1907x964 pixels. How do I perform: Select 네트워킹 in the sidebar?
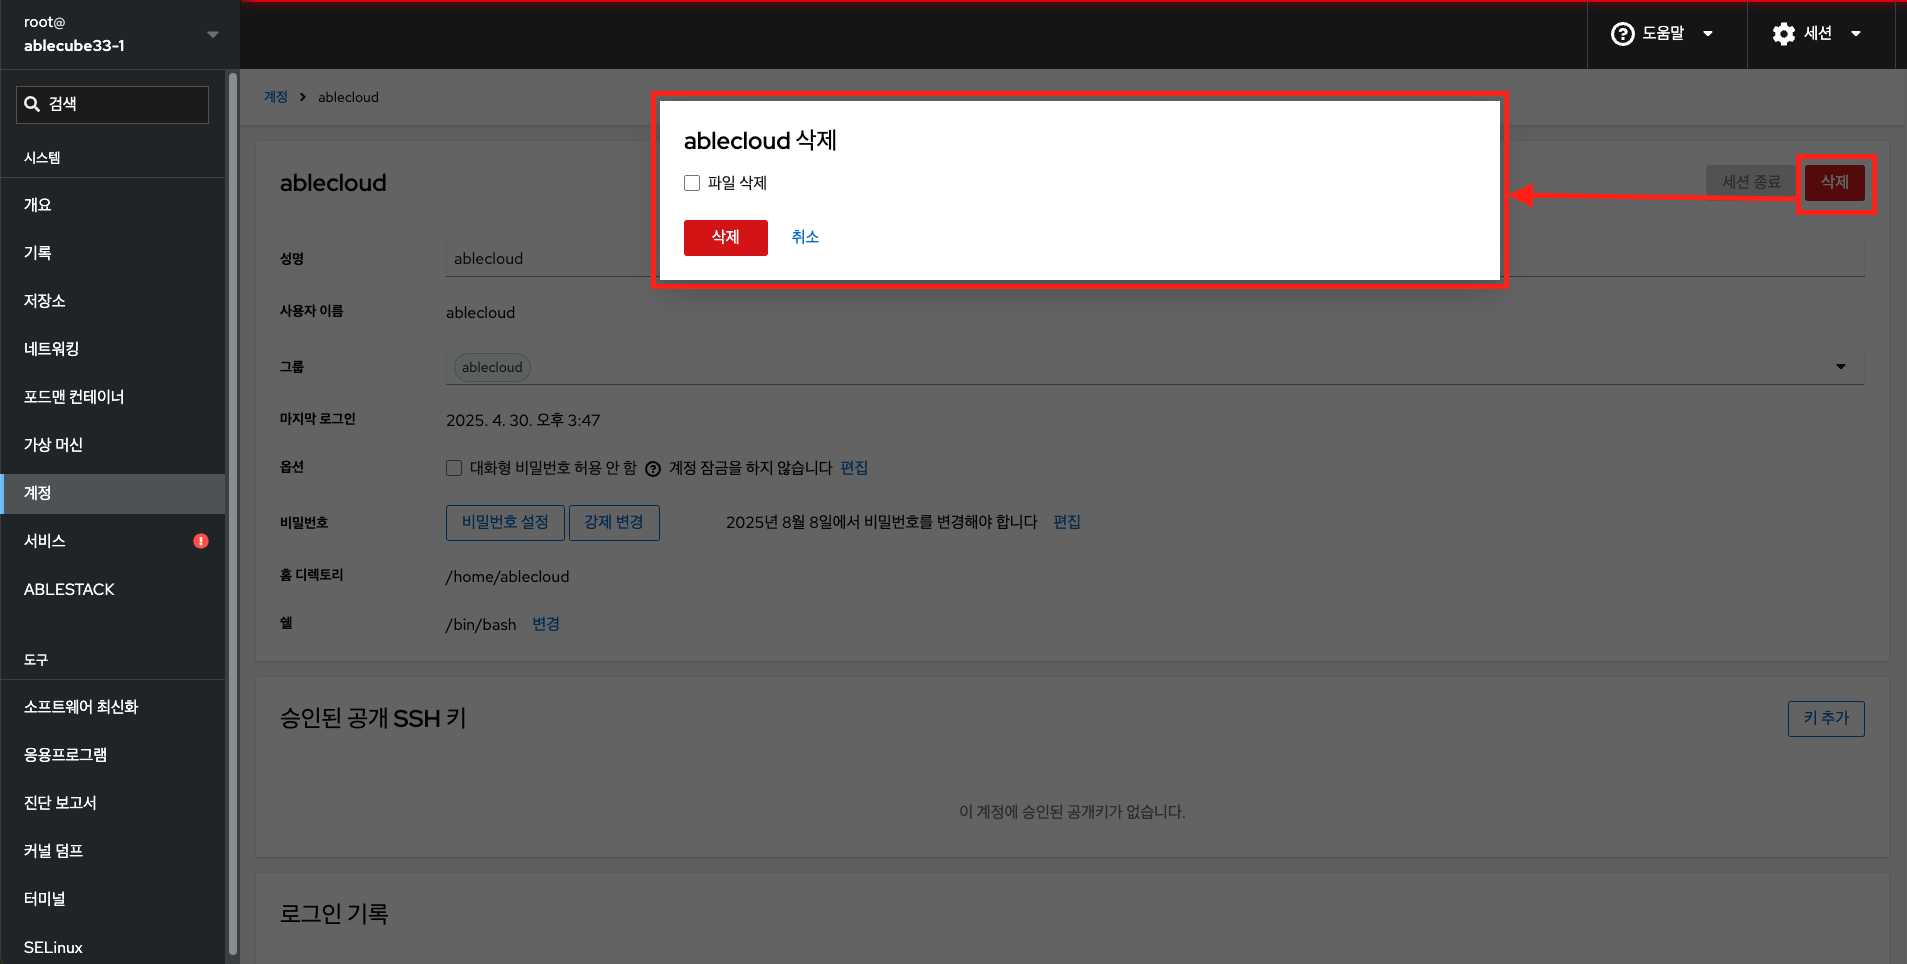[113, 349]
